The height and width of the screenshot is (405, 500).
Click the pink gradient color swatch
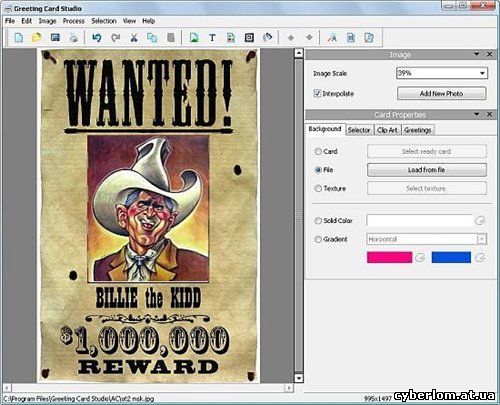pos(389,257)
